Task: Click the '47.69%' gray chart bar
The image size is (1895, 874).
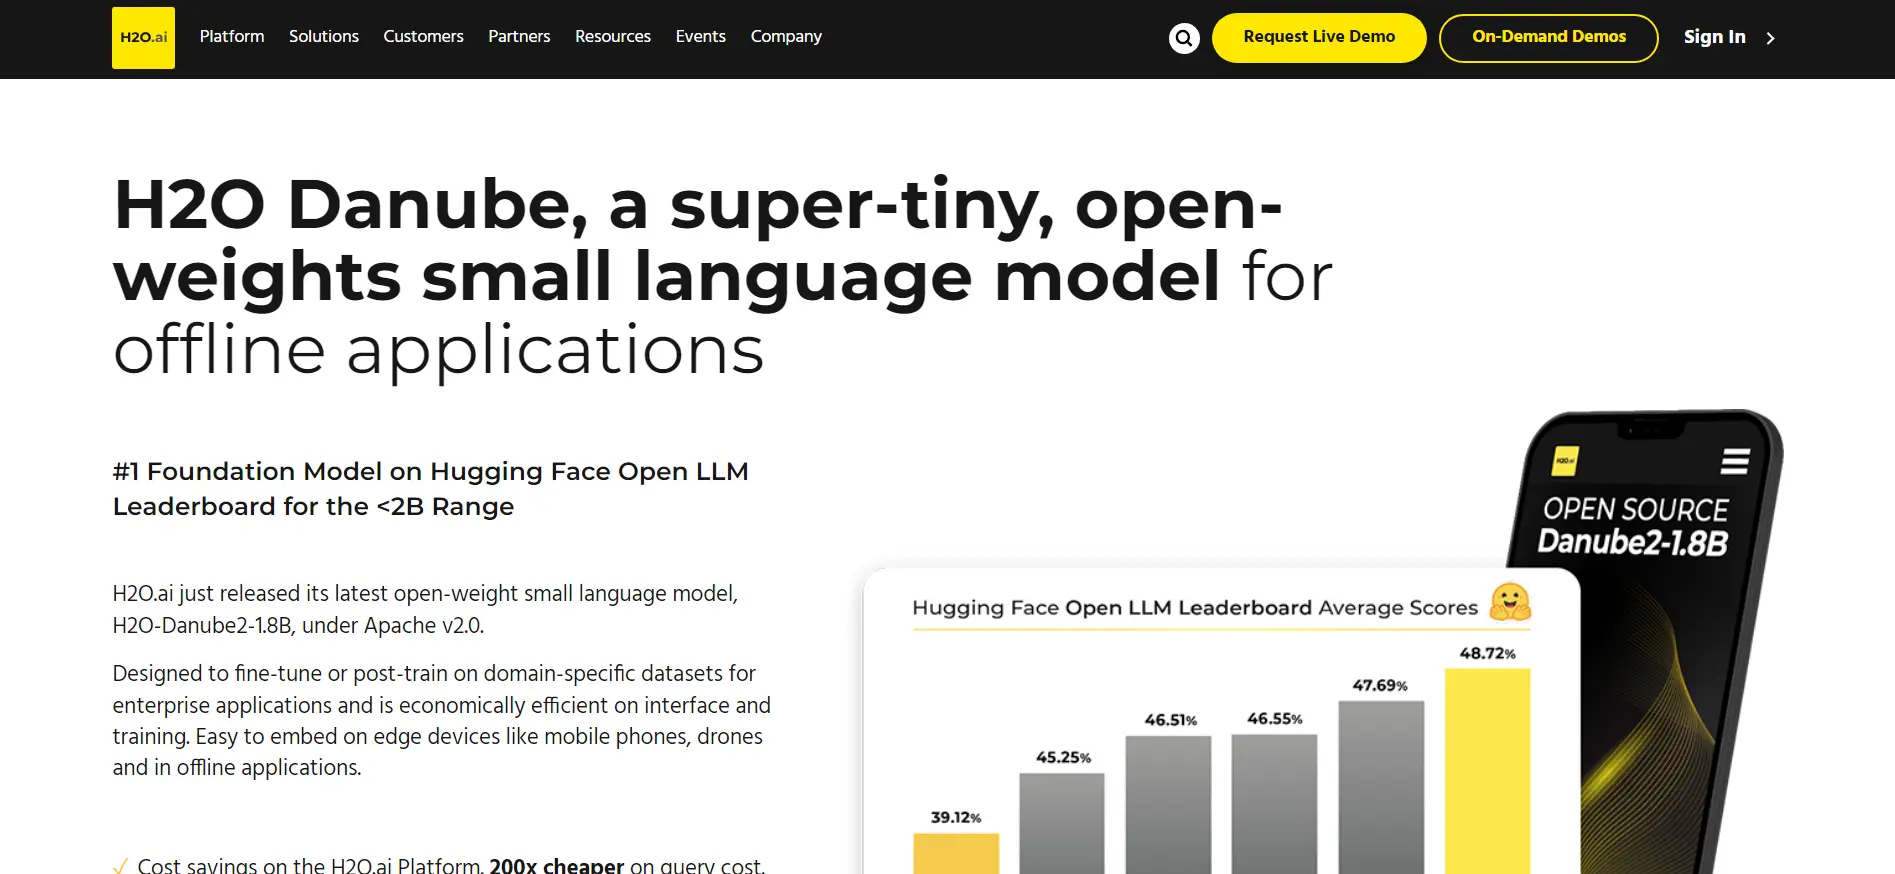Action: (1381, 787)
